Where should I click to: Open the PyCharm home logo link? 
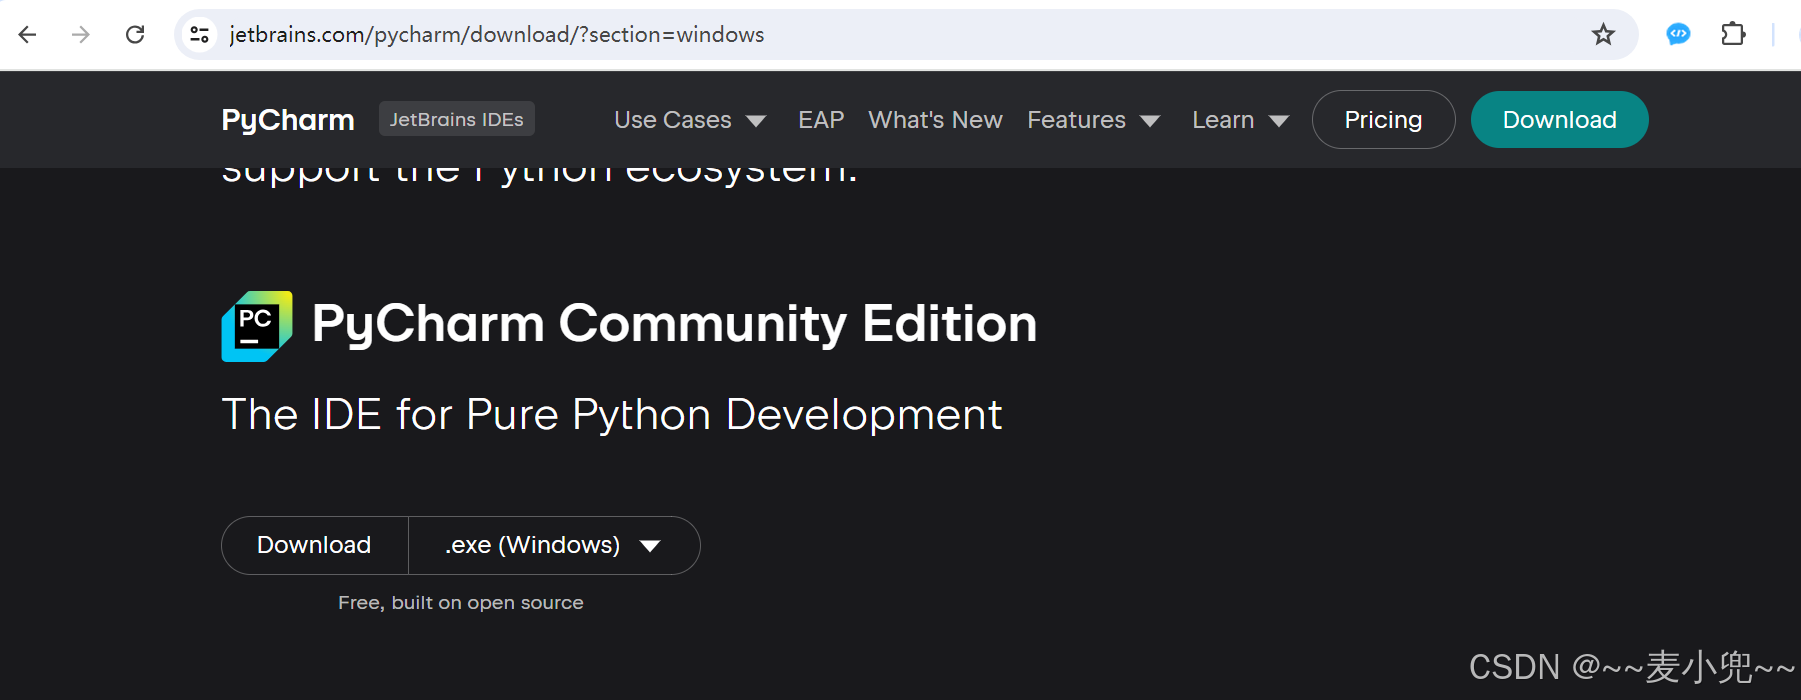coord(288,120)
